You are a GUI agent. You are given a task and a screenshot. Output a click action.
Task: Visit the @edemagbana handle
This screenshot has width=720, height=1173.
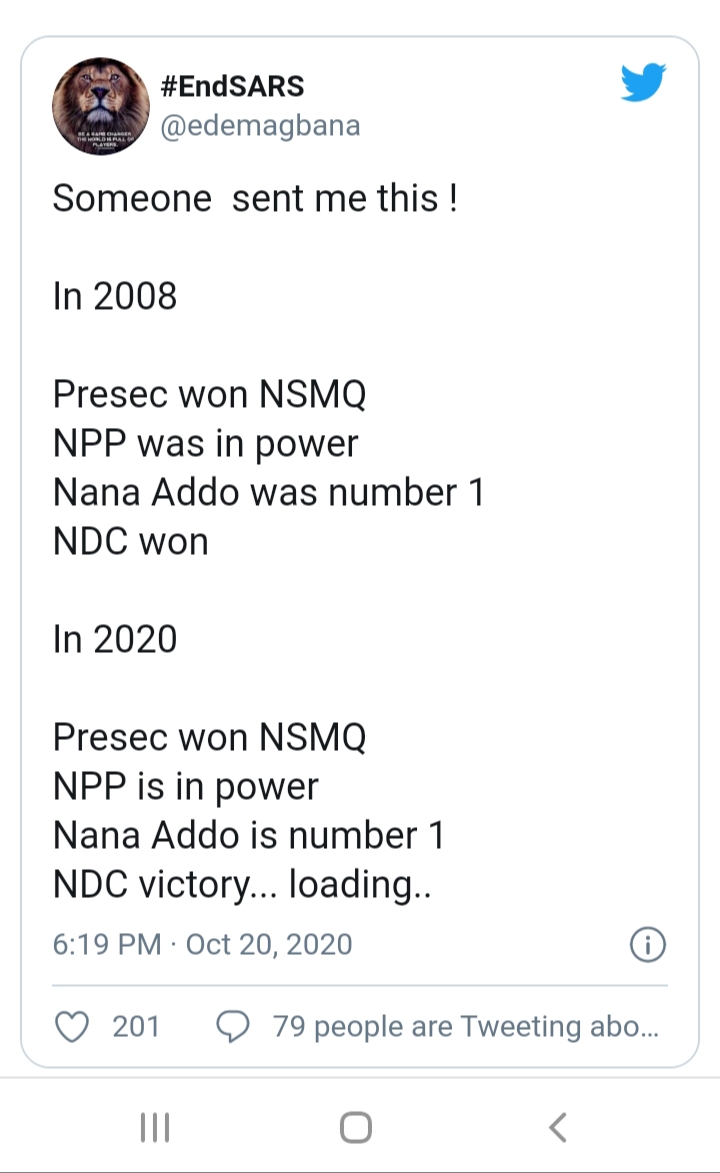260,125
